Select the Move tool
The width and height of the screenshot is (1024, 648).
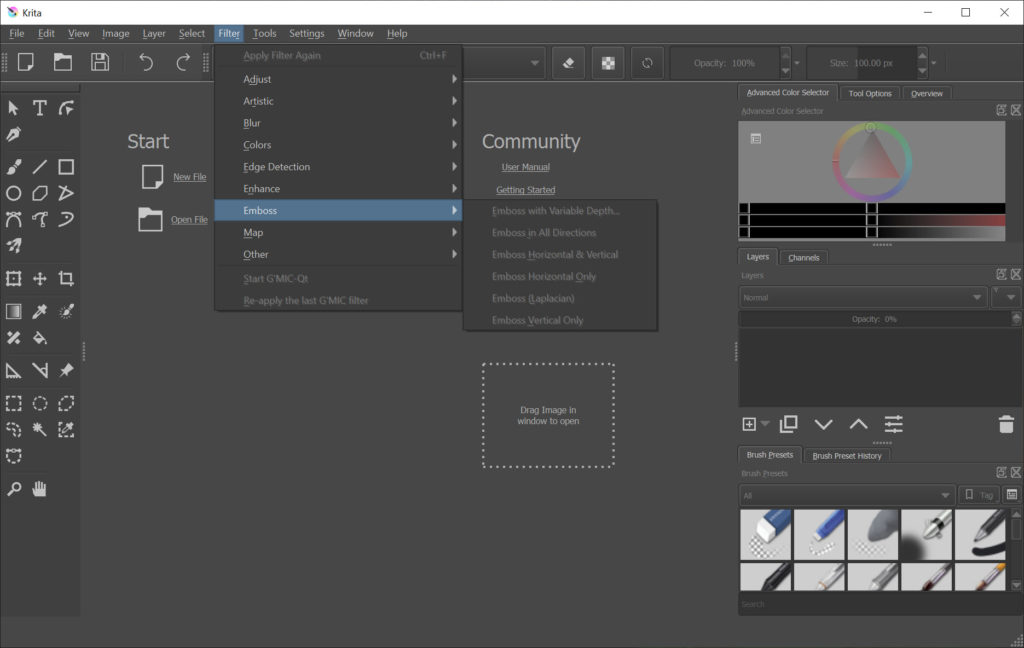pyautogui.click(x=40, y=279)
